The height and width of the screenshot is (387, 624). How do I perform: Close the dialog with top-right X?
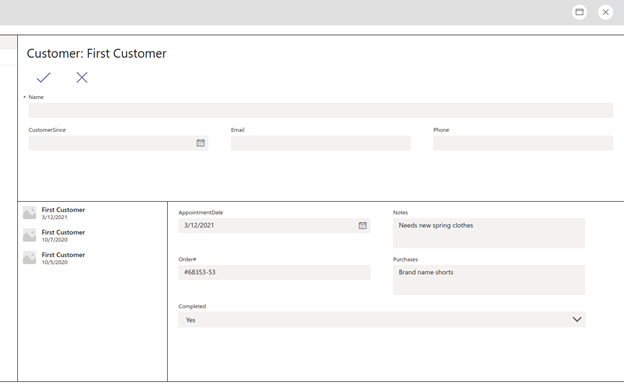point(606,12)
